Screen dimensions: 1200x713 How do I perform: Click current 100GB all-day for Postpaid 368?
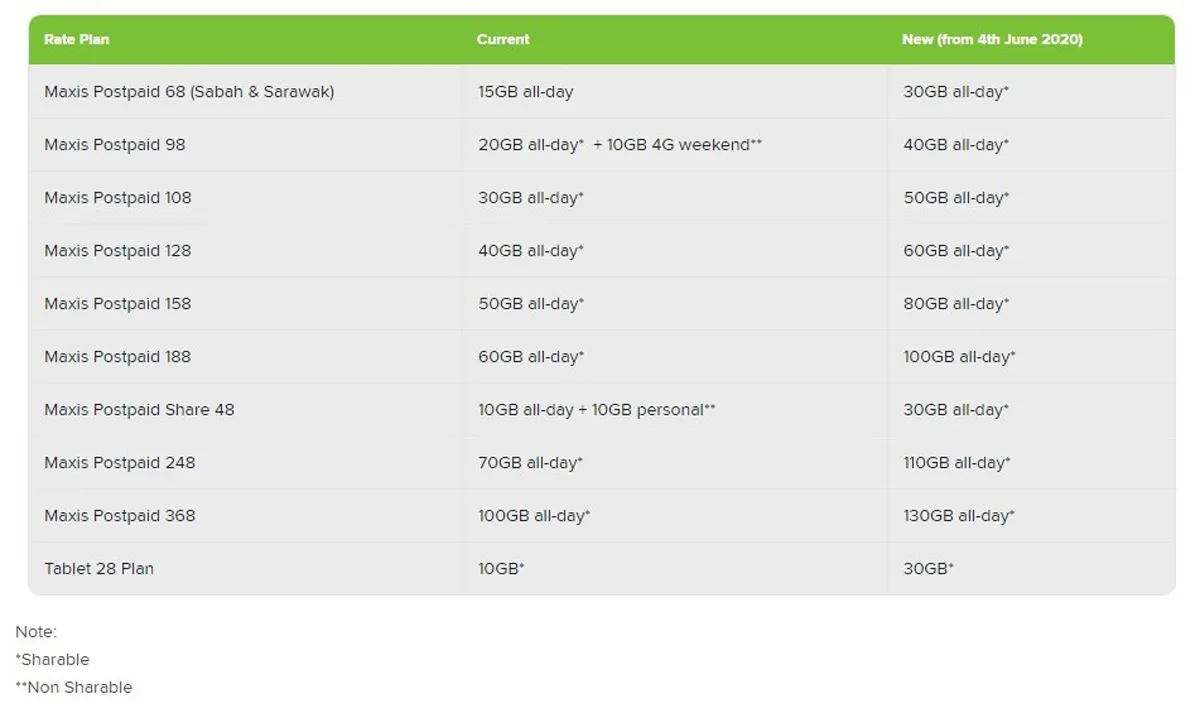pos(534,516)
